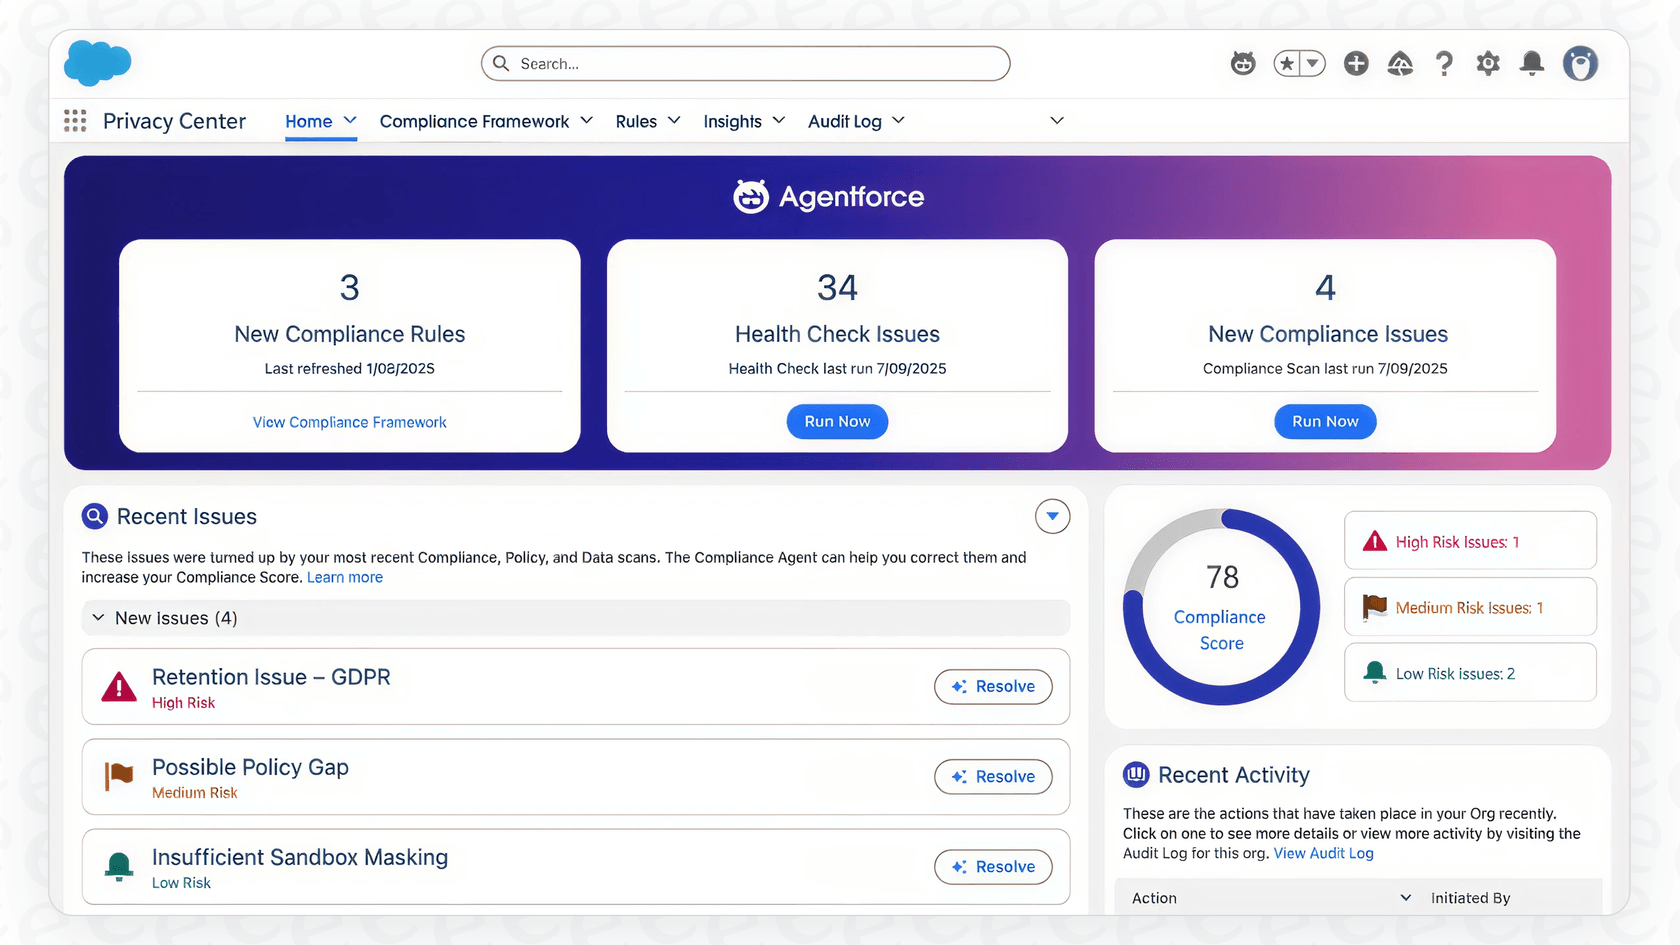Switch to the Compliance Framework tab
Viewport: 1680px width, 945px height.
coord(474,120)
